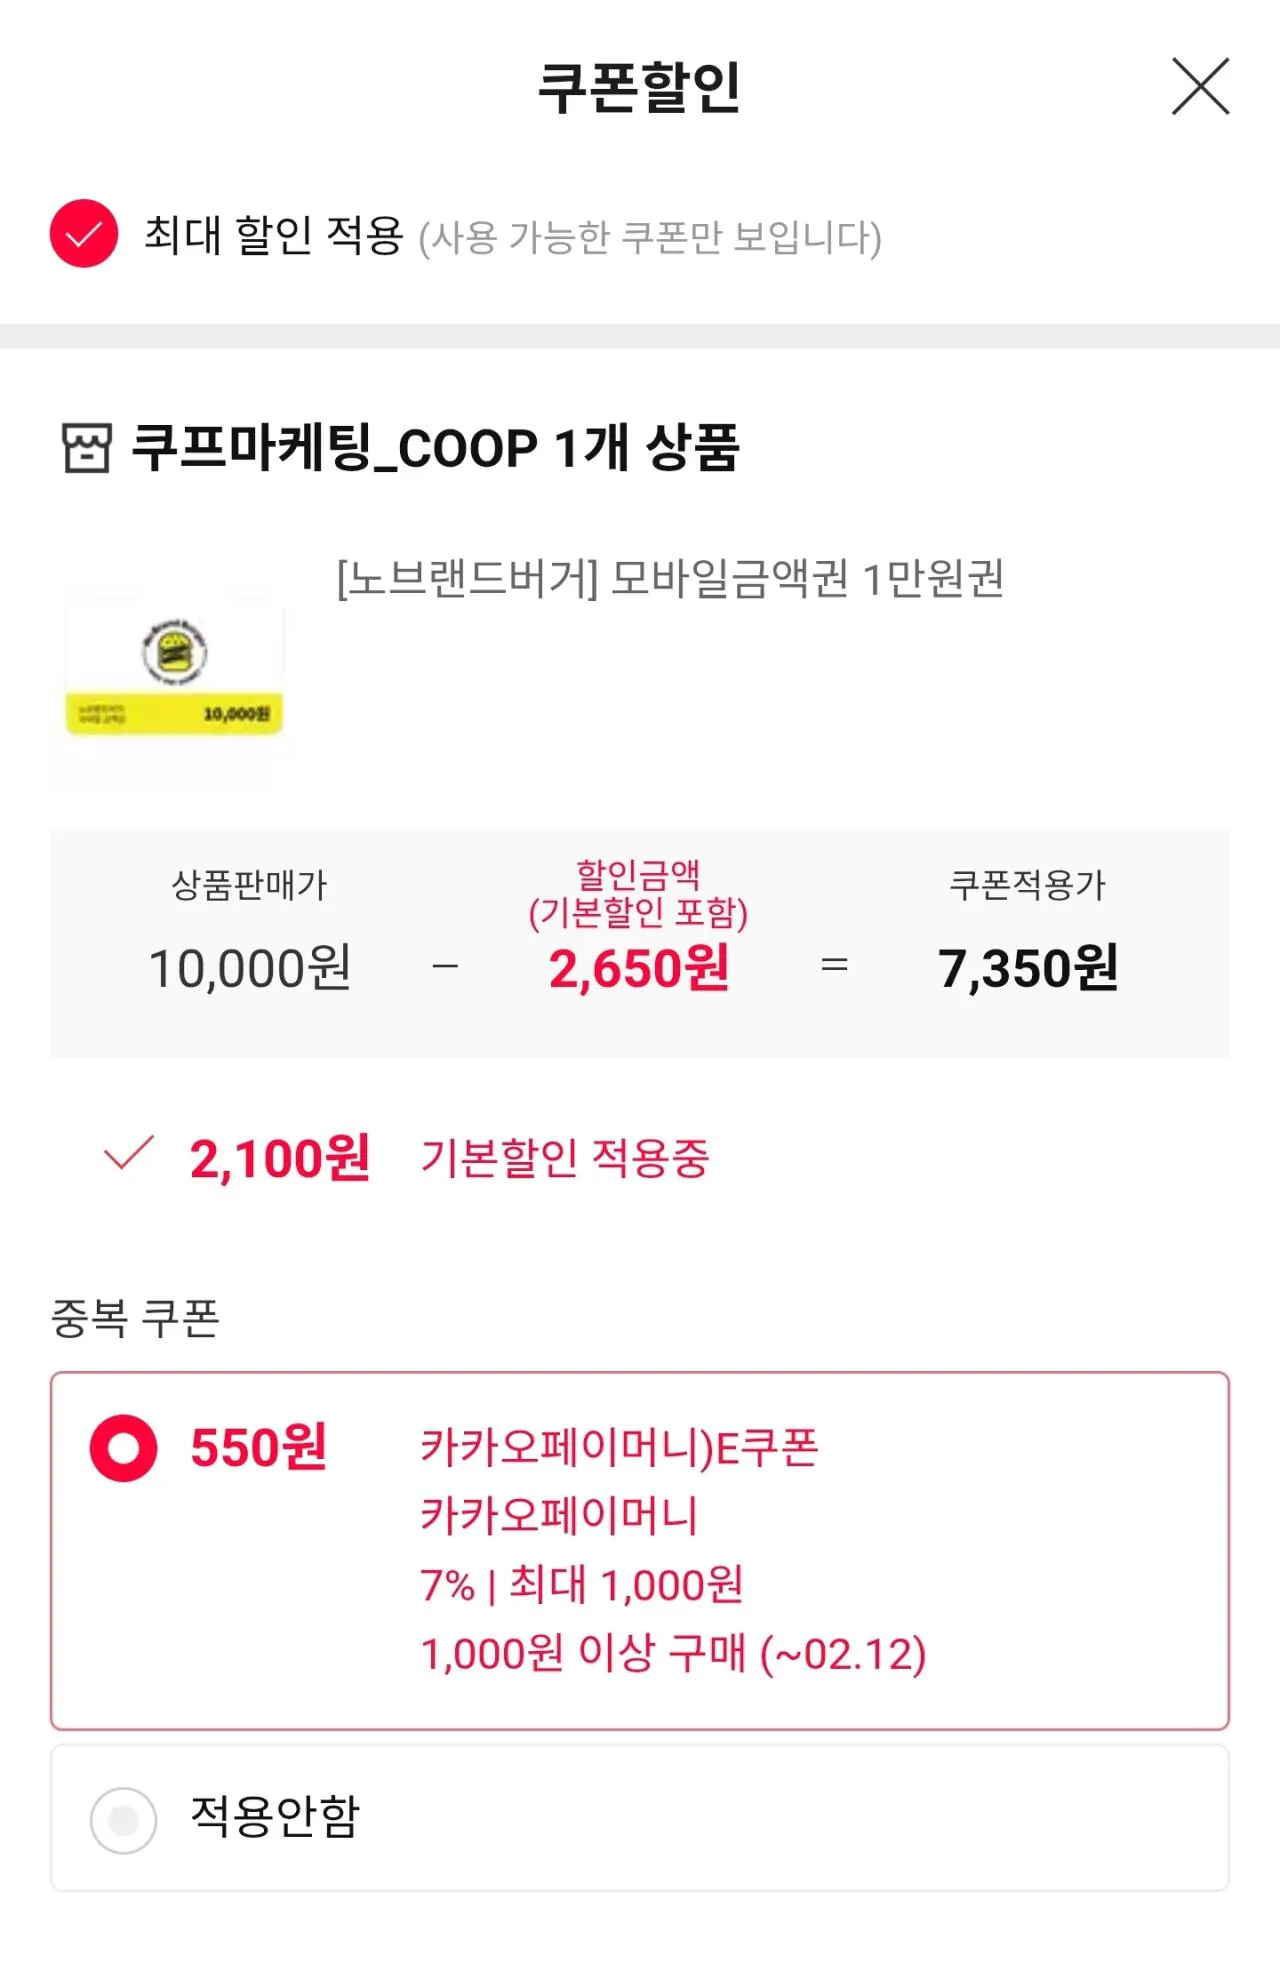The image size is (1280, 1964).
Task: Click the store icon beside 쿠프마케팅_COOP
Action: pyautogui.click(x=86, y=448)
